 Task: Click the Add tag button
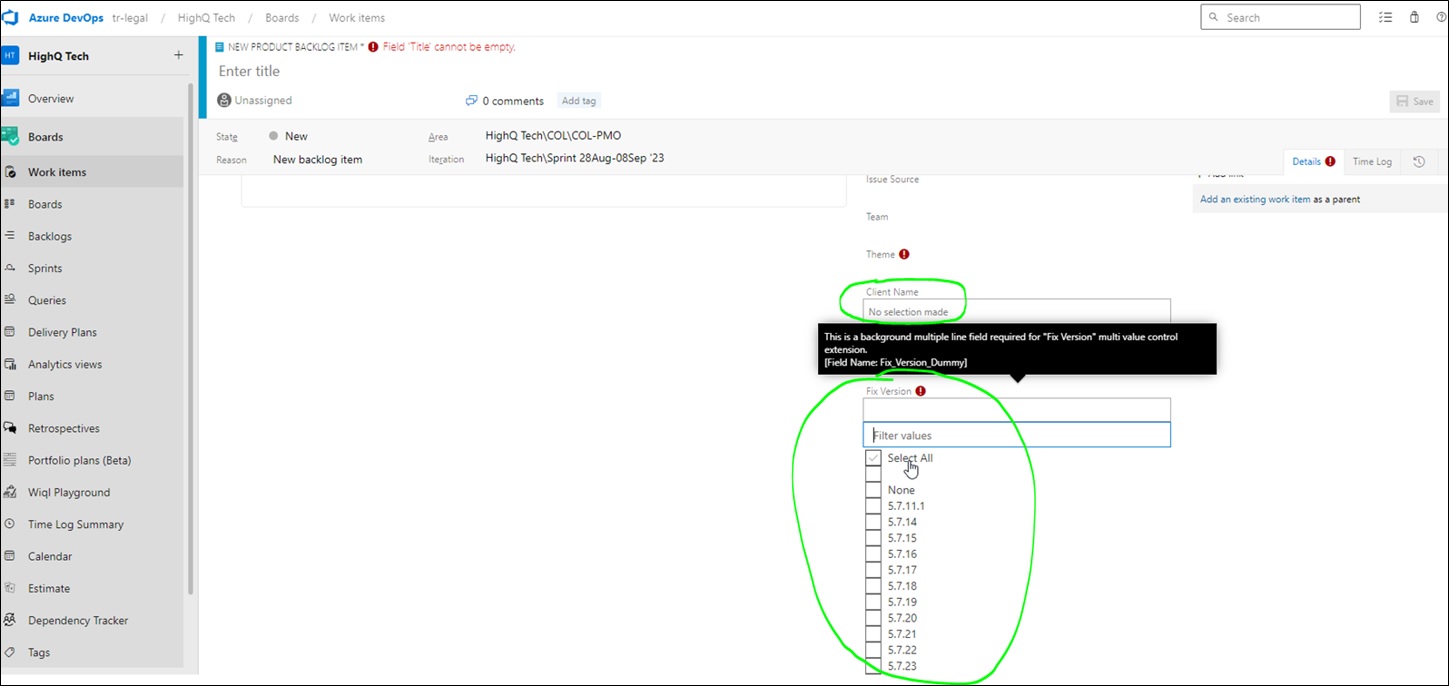click(578, 100)
